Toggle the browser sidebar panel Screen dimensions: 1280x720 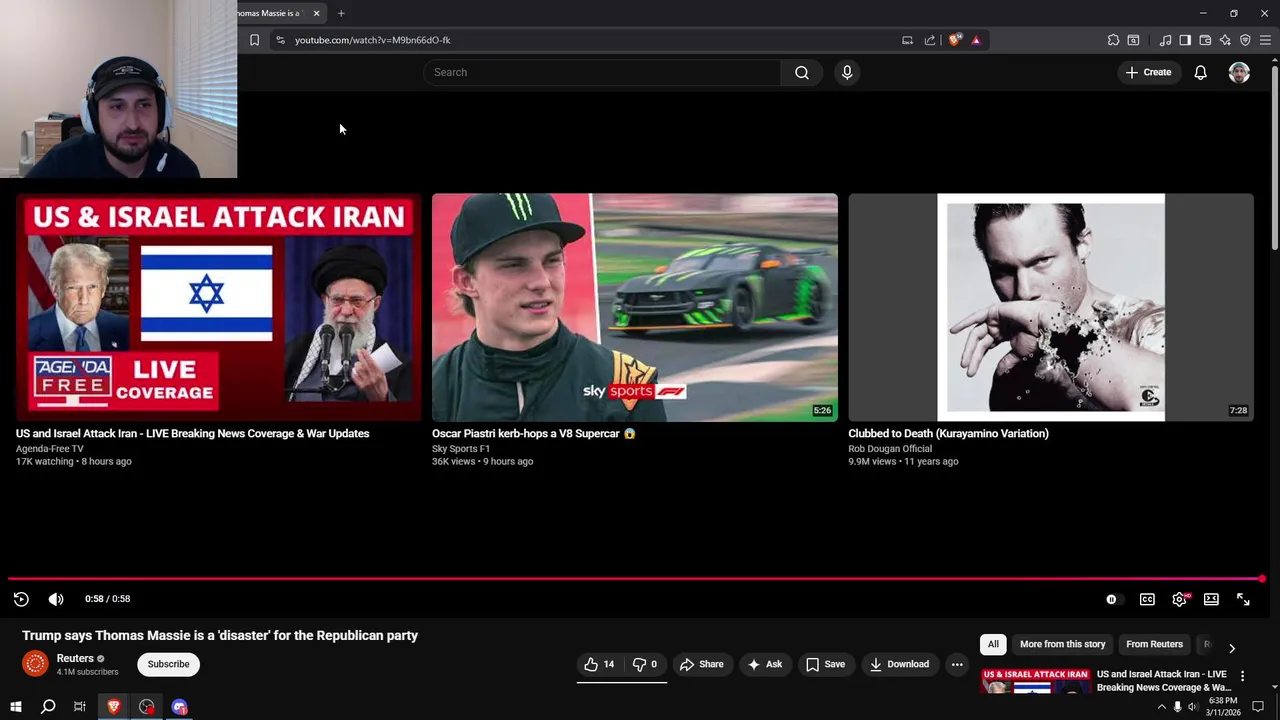pyautogui.click(x=1185, y=40)
